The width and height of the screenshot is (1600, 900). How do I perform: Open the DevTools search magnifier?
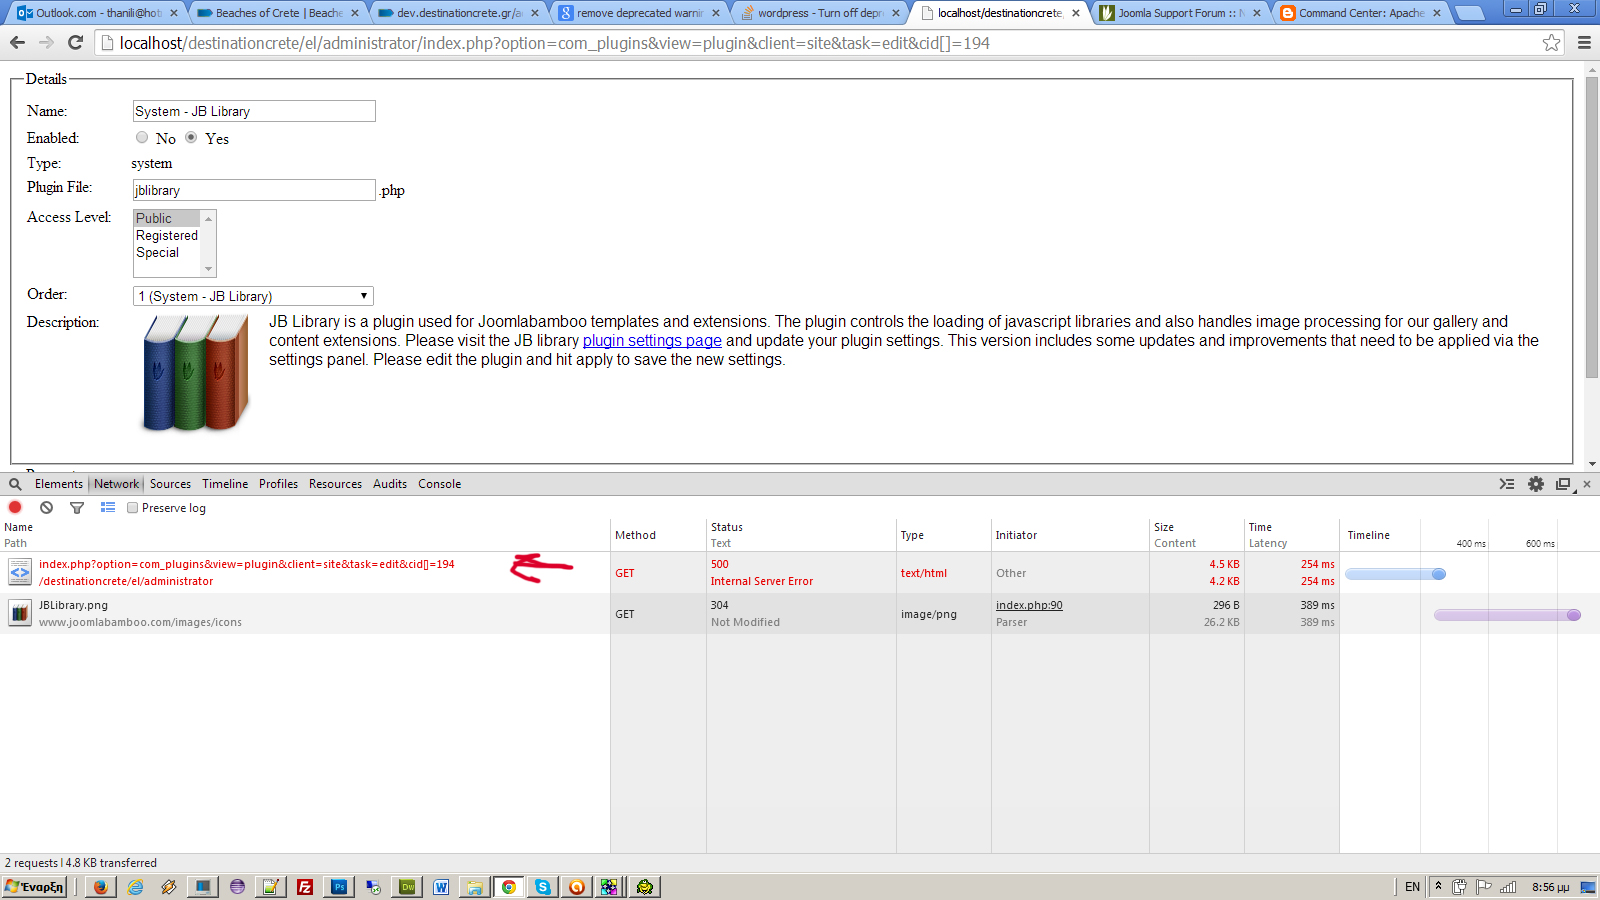[x=15, y=484]
